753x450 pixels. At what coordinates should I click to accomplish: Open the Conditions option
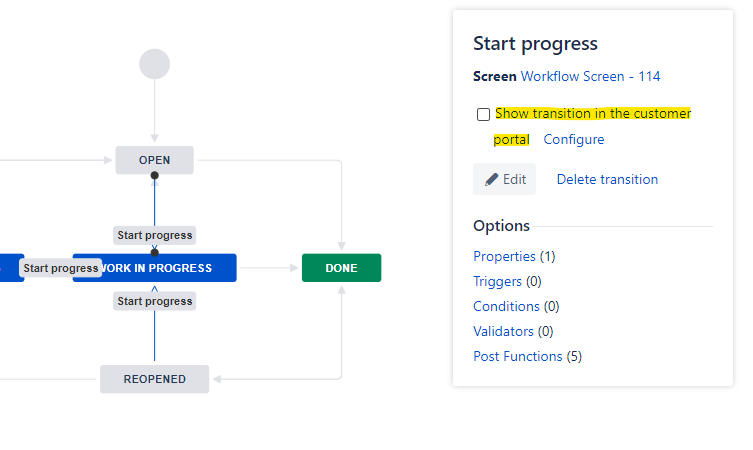click(506, 306)
